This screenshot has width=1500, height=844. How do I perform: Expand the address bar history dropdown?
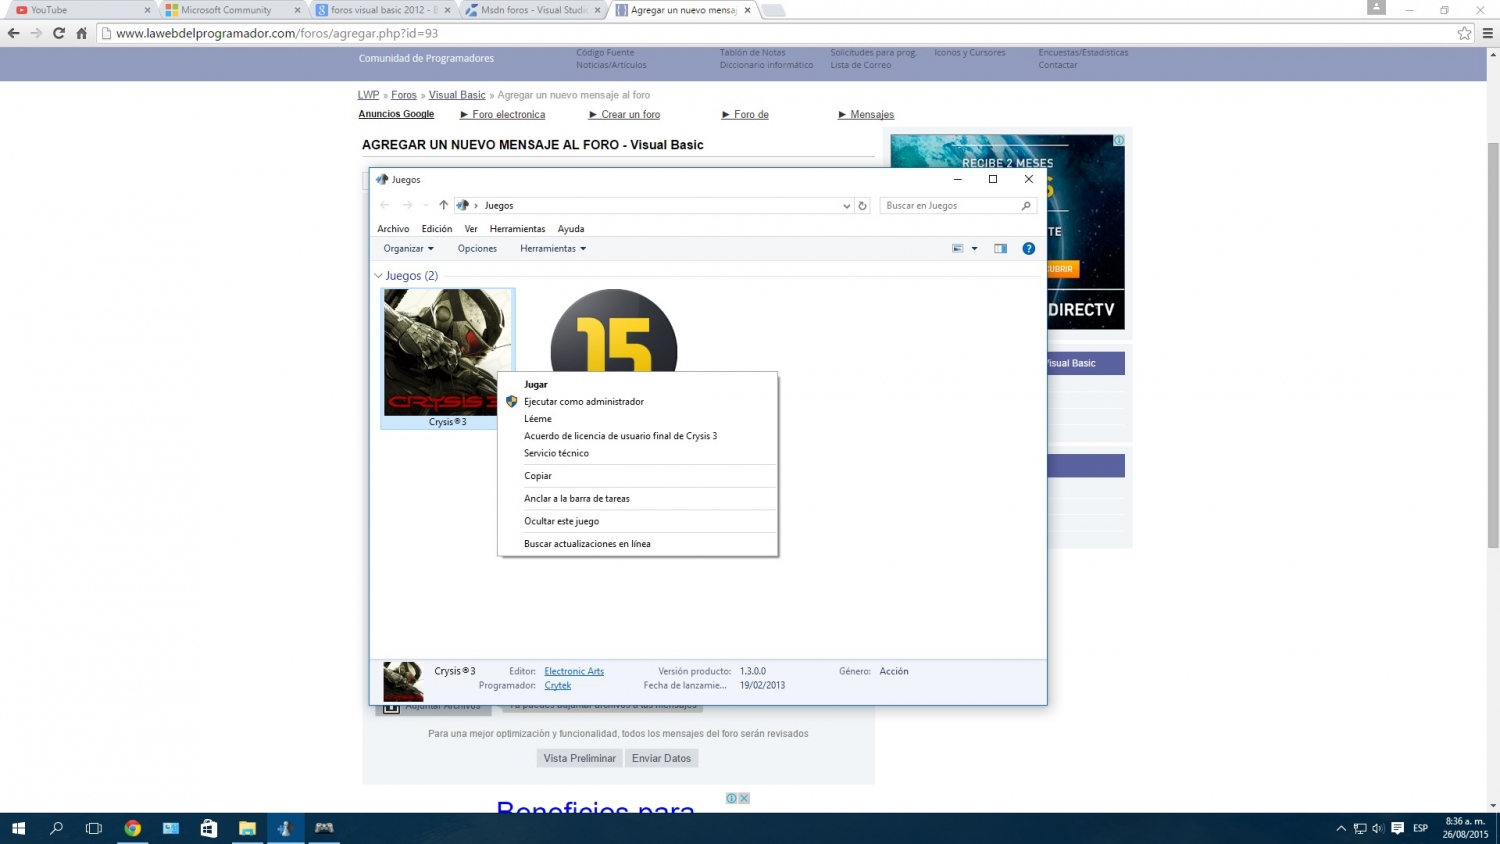(x=847, y=206)
